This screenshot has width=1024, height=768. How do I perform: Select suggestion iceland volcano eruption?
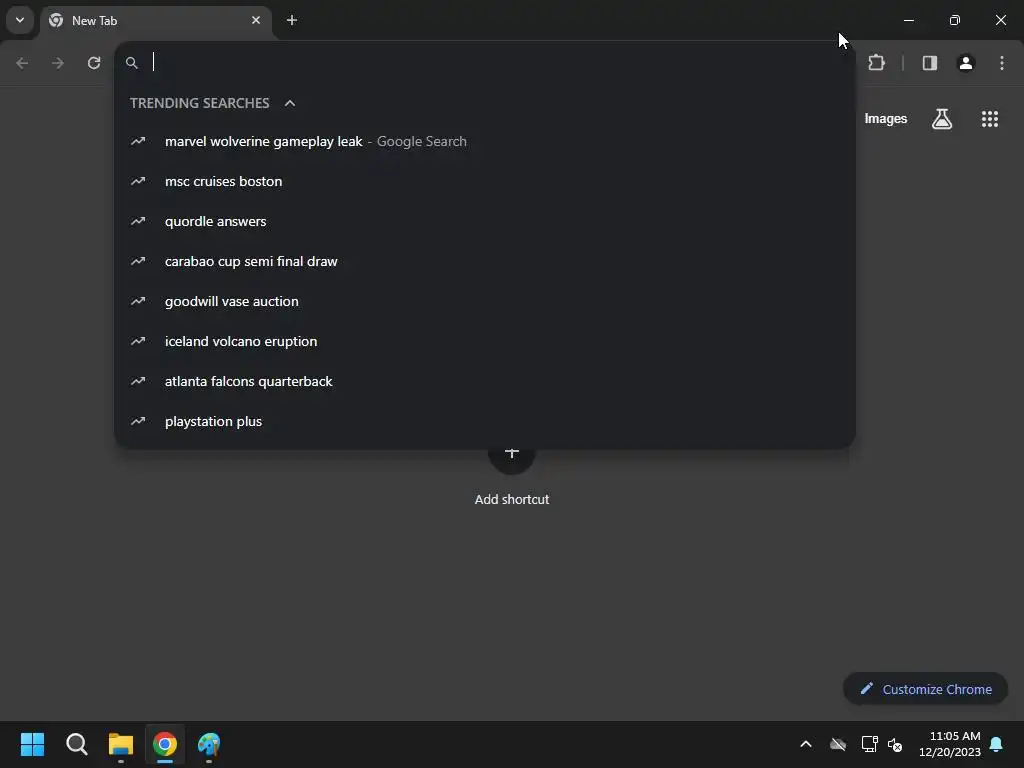[485, 341]
